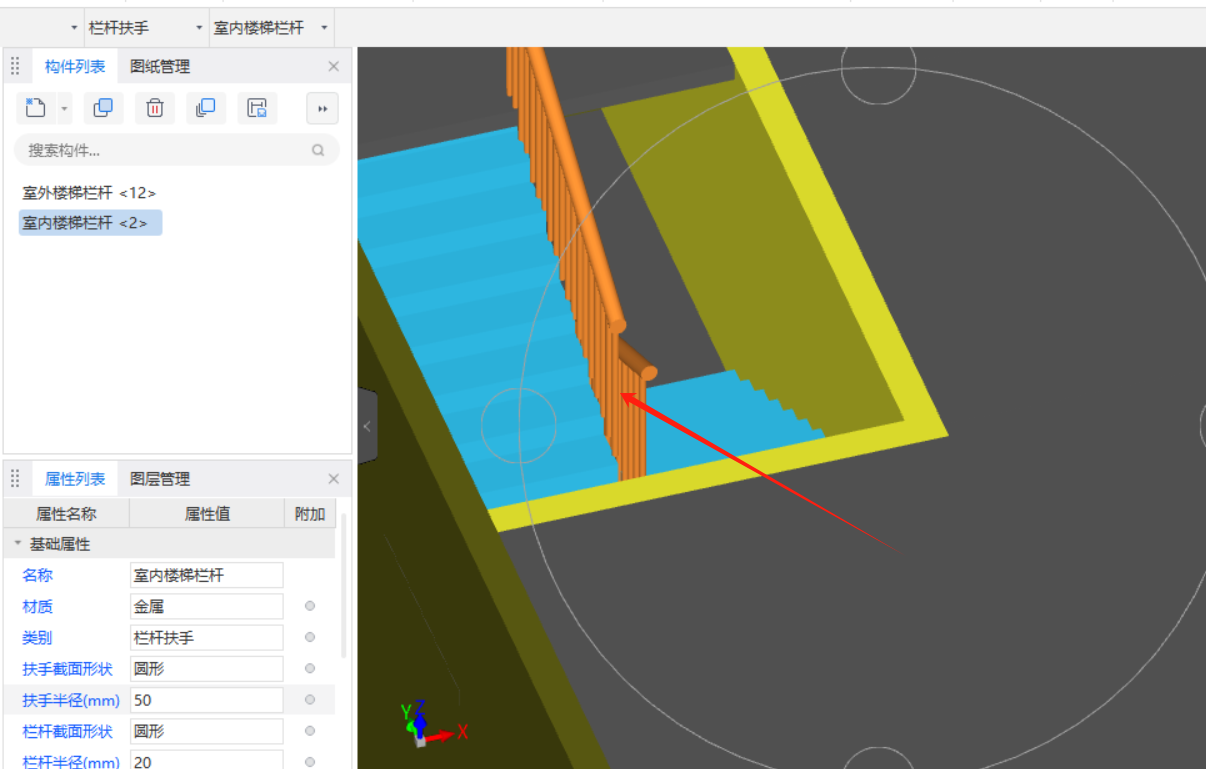Screen dimensions: 1206x769
Task: Click the left orbit circle handle in the 3D view
Action: [x=518, y=425]
